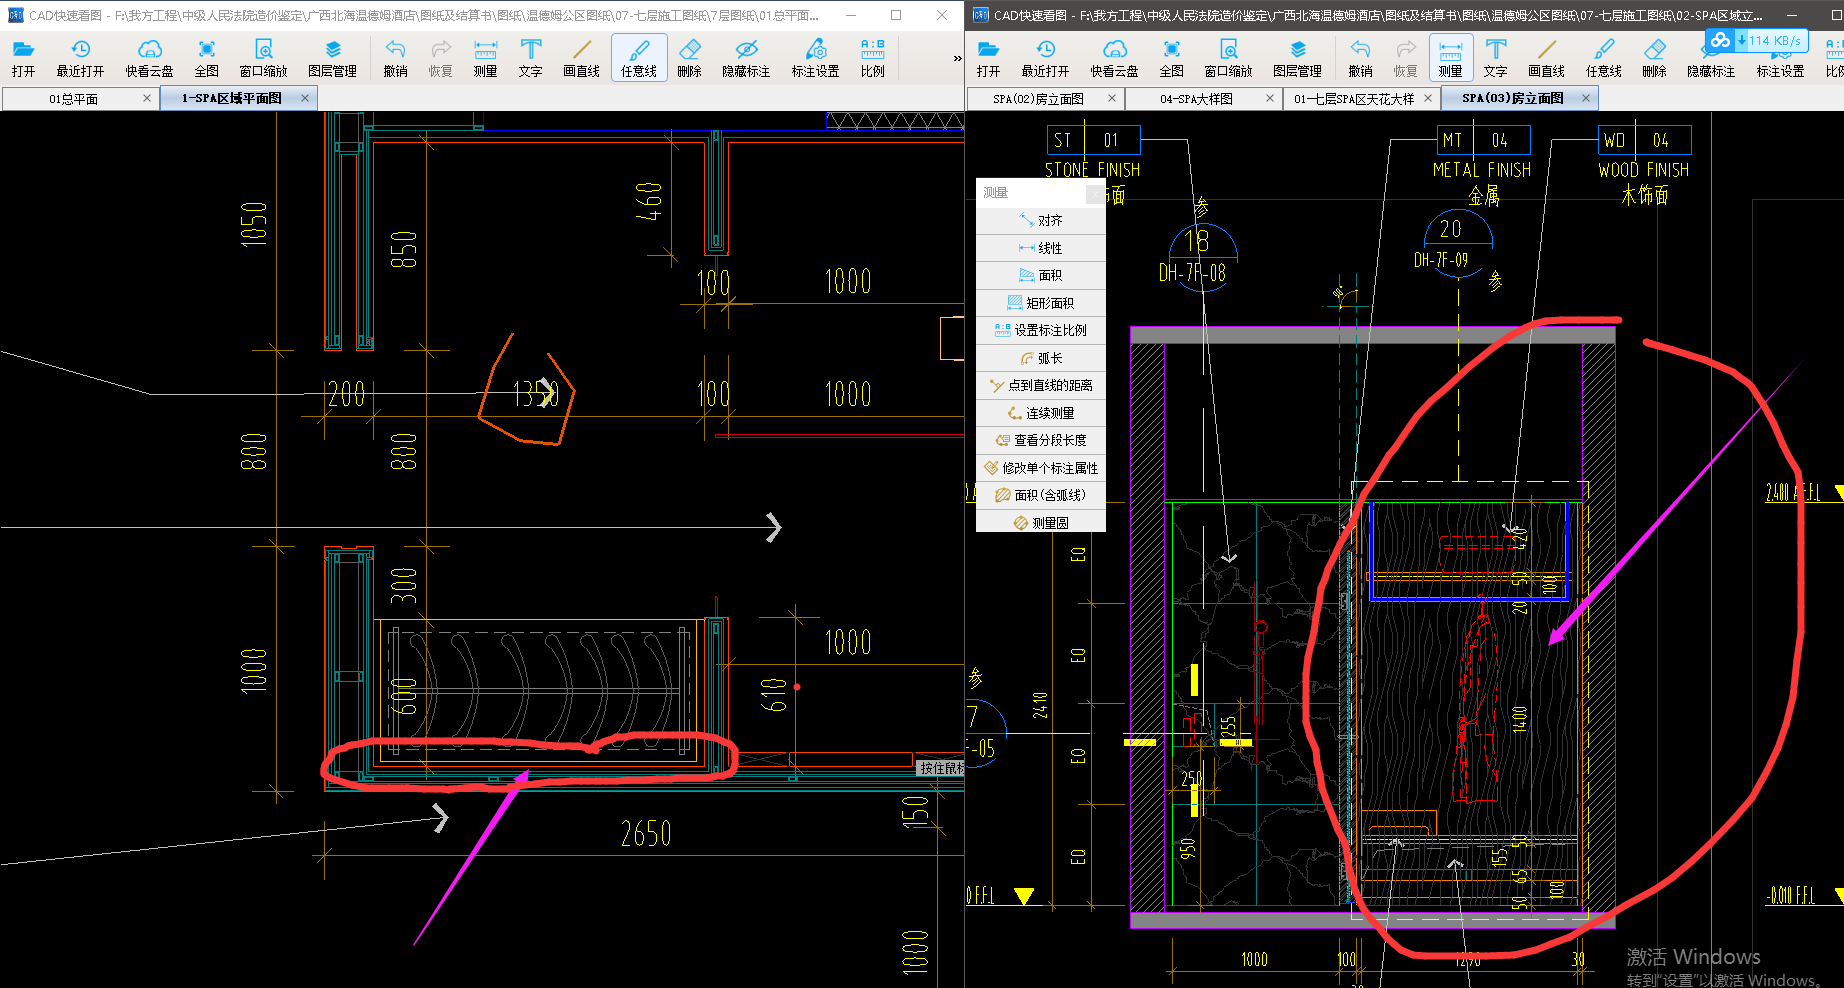The image size is (1844, 988).
Task: Click 打开 icon in left CAD window
Action: (x=23, y=58)
